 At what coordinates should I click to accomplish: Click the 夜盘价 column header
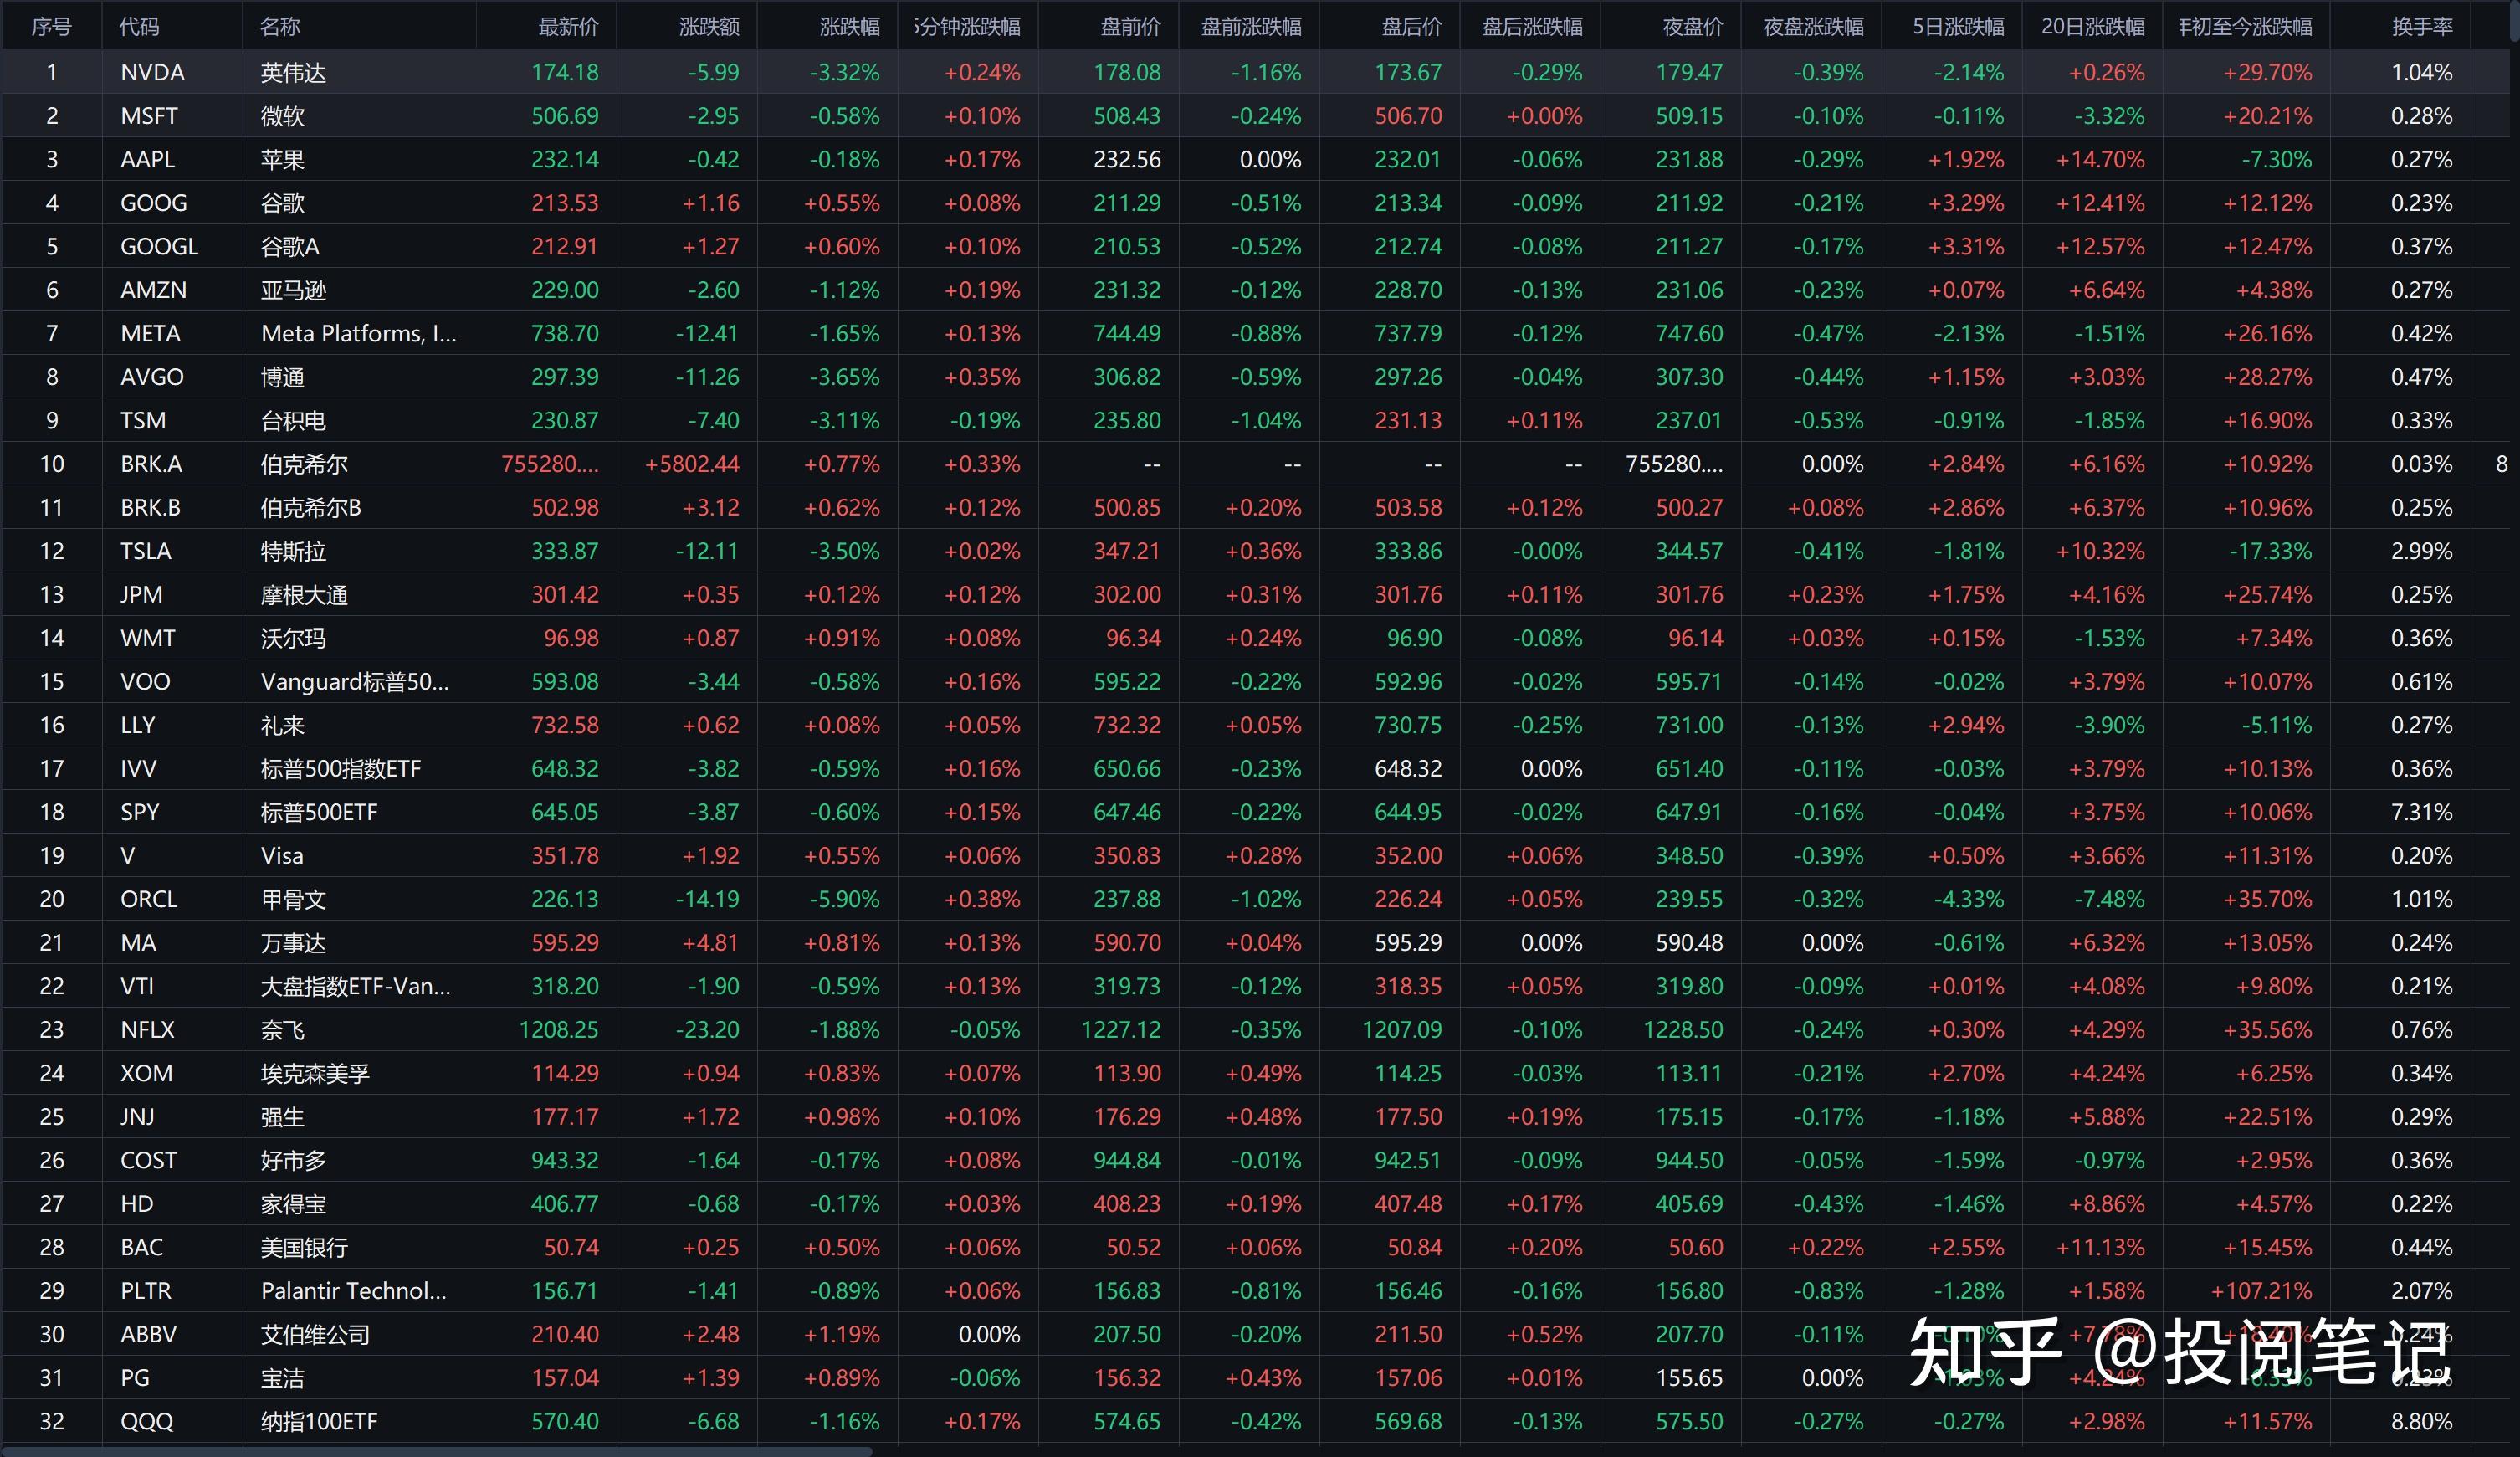1692,27
